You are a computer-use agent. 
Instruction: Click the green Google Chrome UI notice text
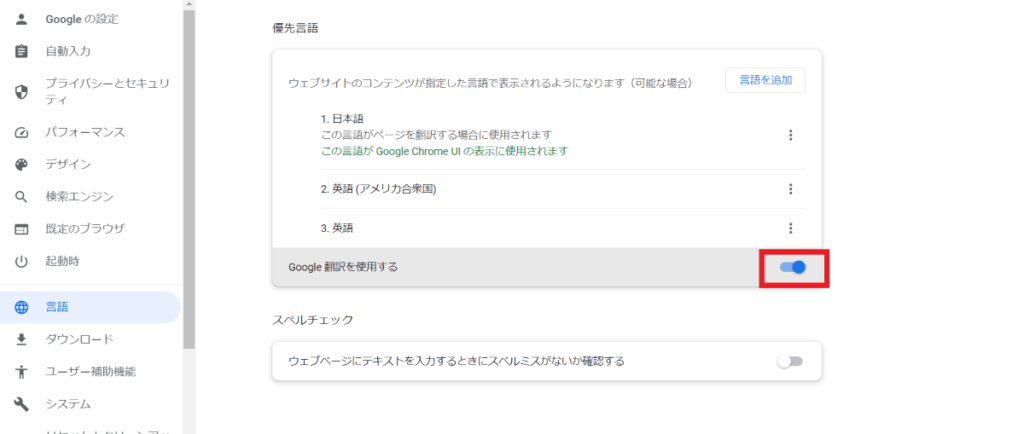445,151
